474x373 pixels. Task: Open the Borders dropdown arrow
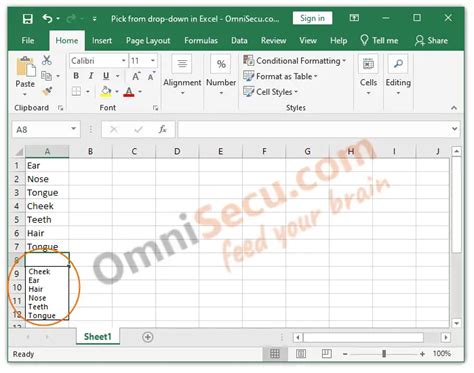(88, 91)
